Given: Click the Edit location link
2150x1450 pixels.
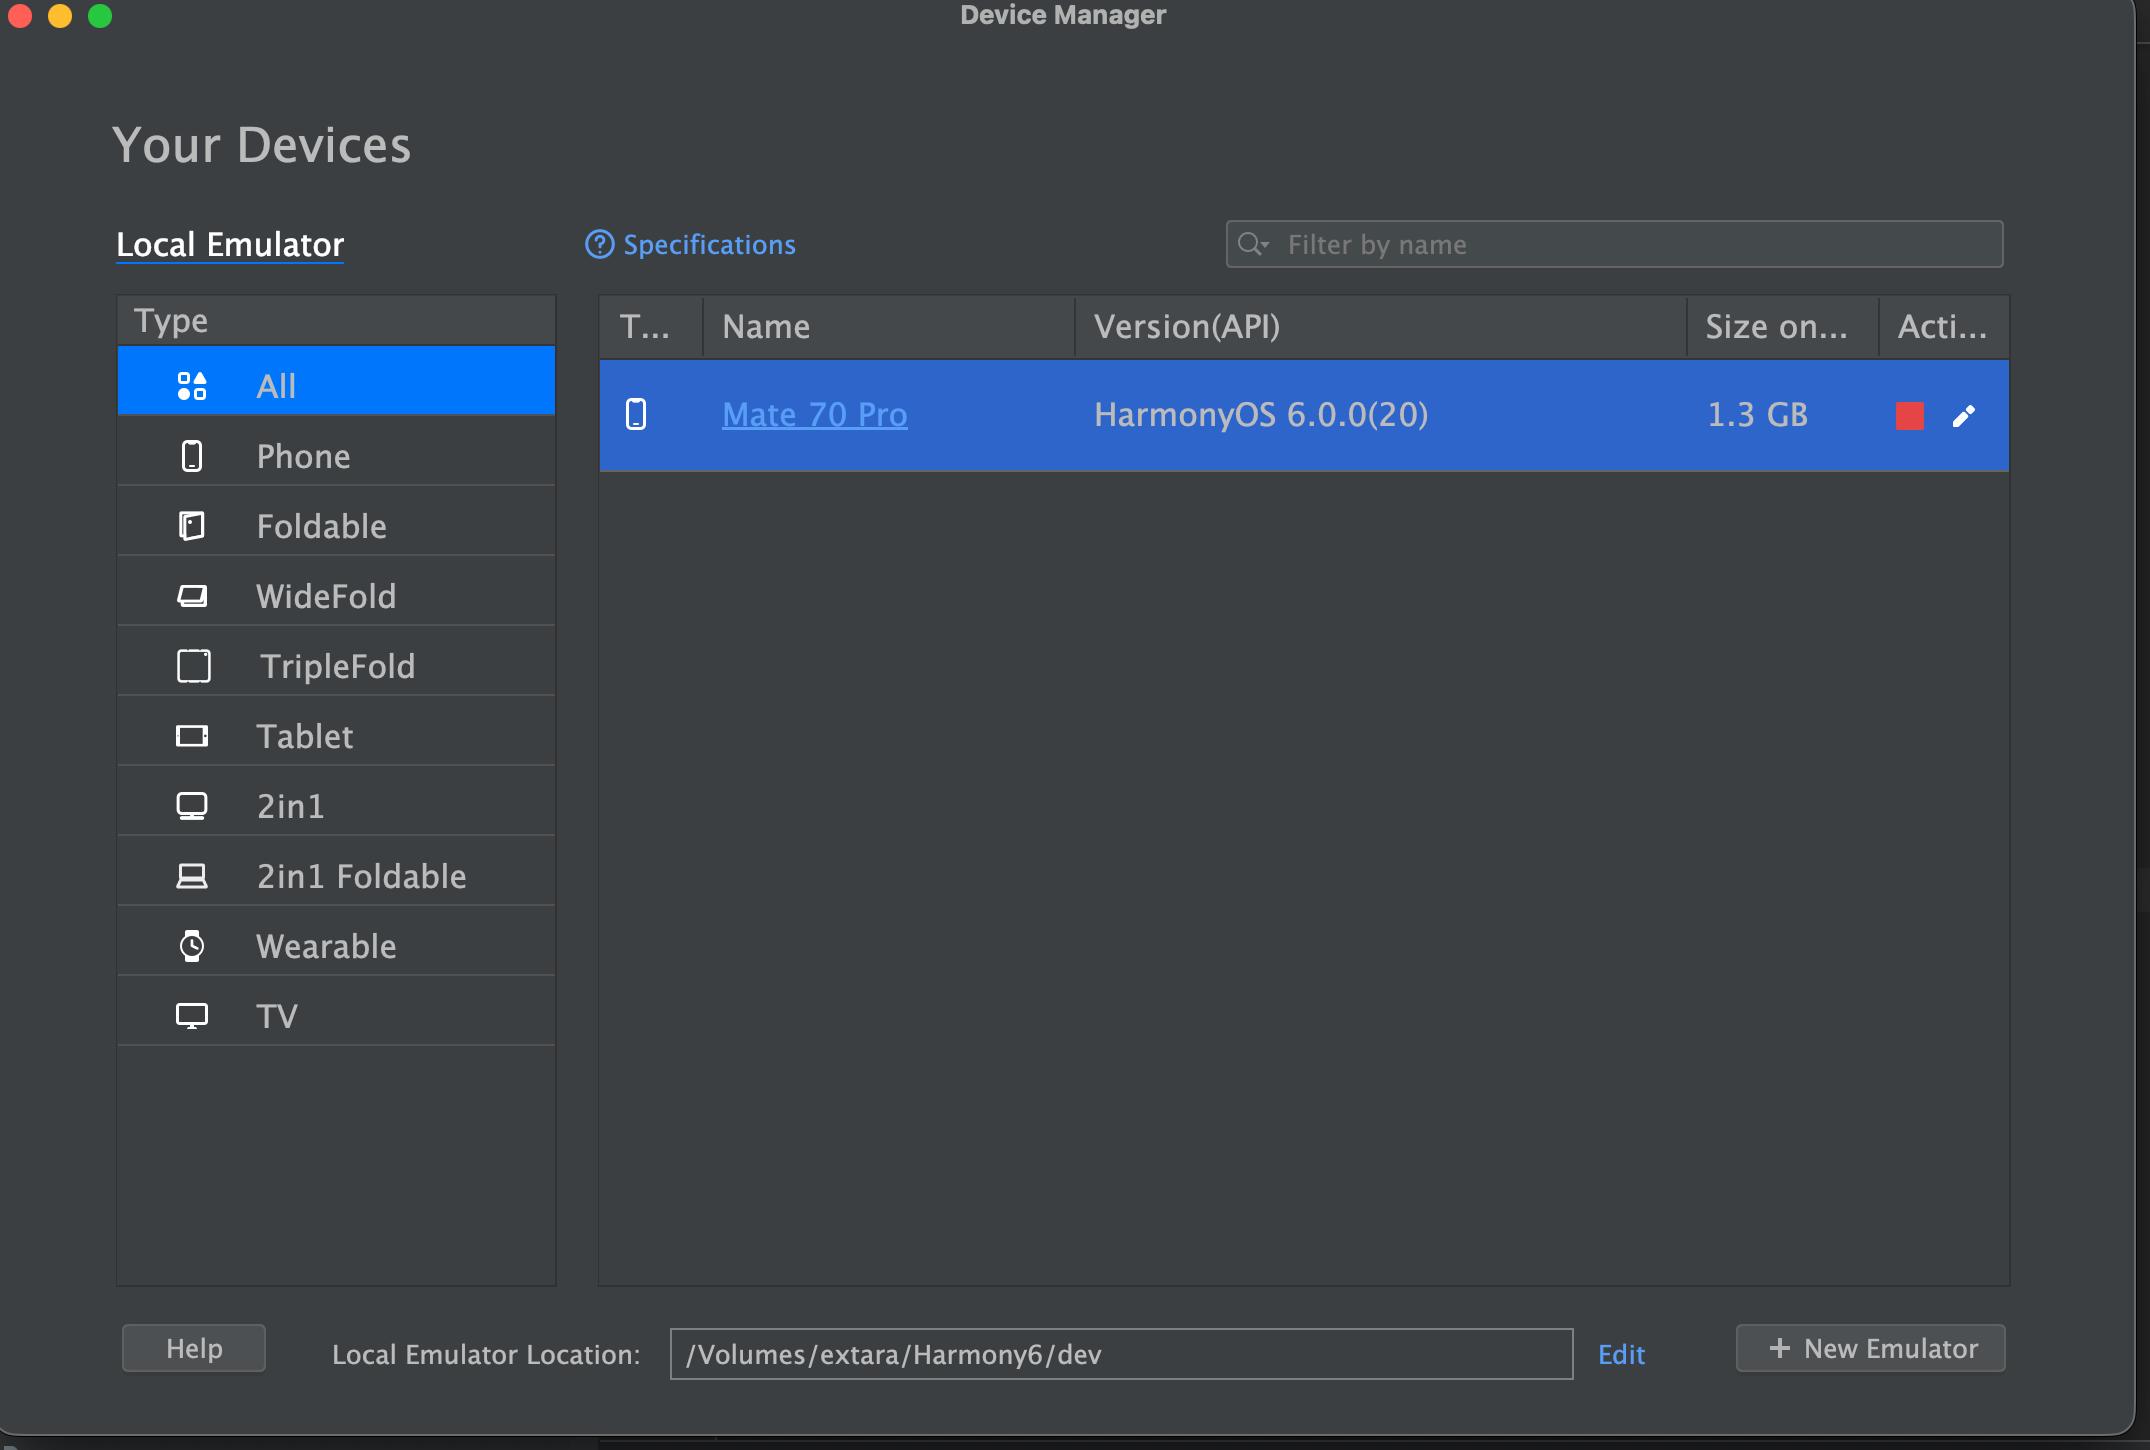Looking at the screenshot, I should tap(1621, 1354).
